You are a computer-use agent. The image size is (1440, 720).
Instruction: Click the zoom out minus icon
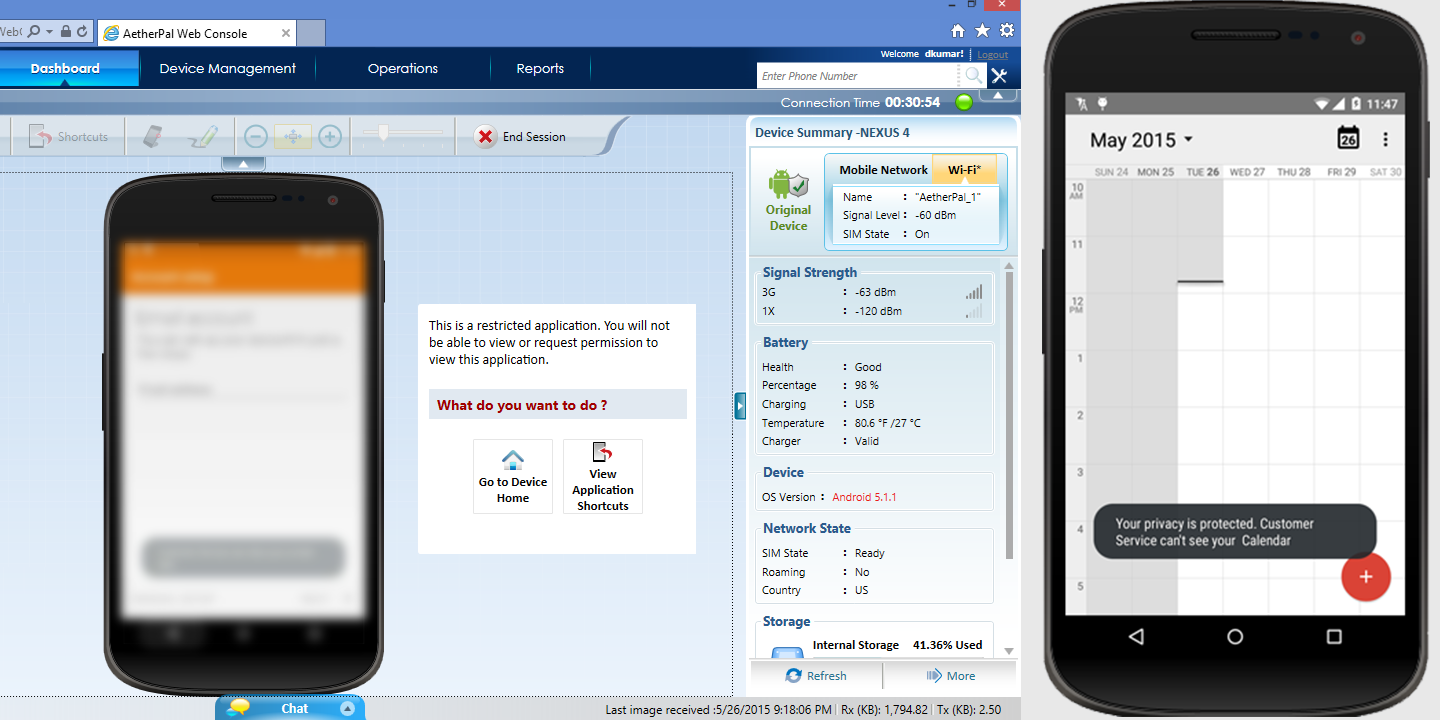tap(256, 137)
